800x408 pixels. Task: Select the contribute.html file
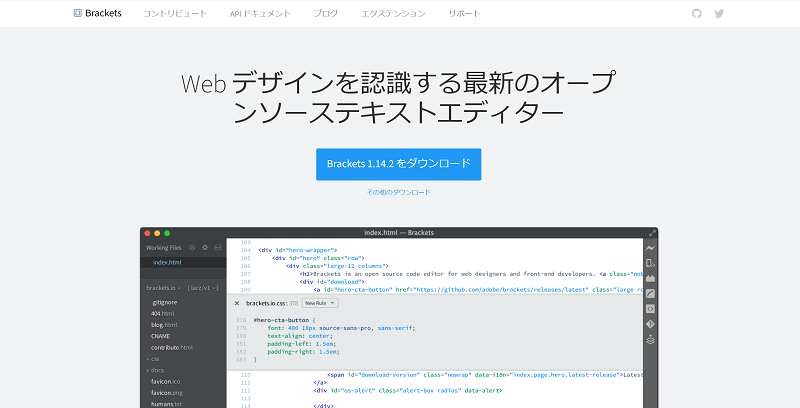click(x=172, y=347)
